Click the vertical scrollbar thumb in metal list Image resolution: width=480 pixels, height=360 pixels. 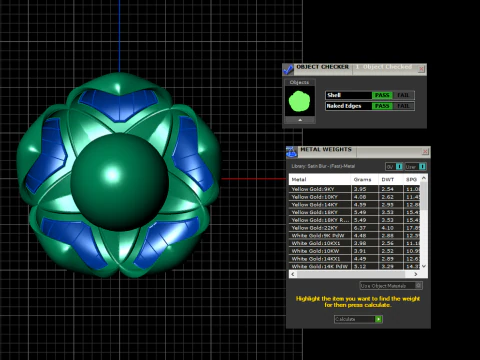[424, 196]
